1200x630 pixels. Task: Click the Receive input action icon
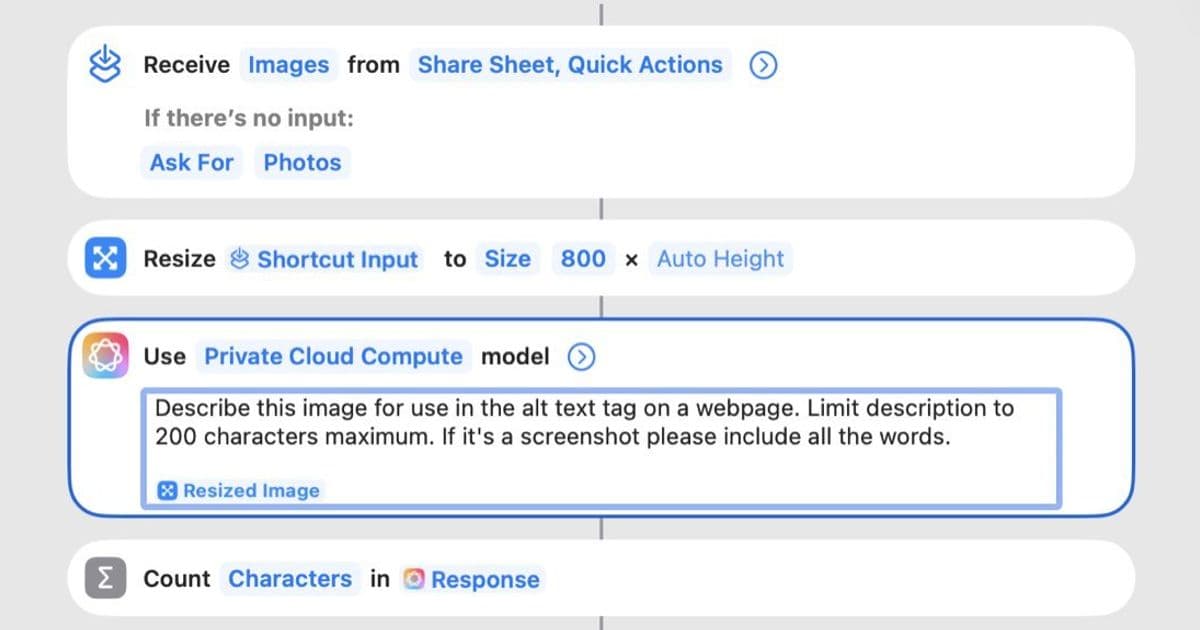pos(105,66)
